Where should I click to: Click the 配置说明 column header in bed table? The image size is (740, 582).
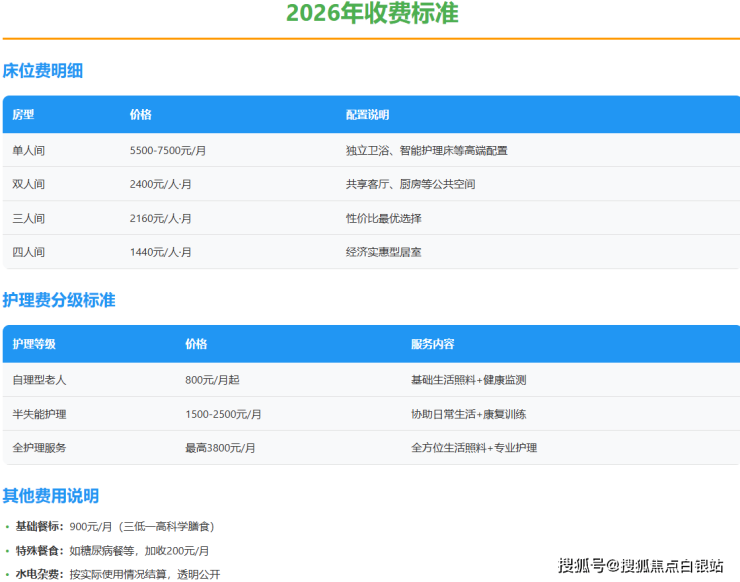click(367, 115)
